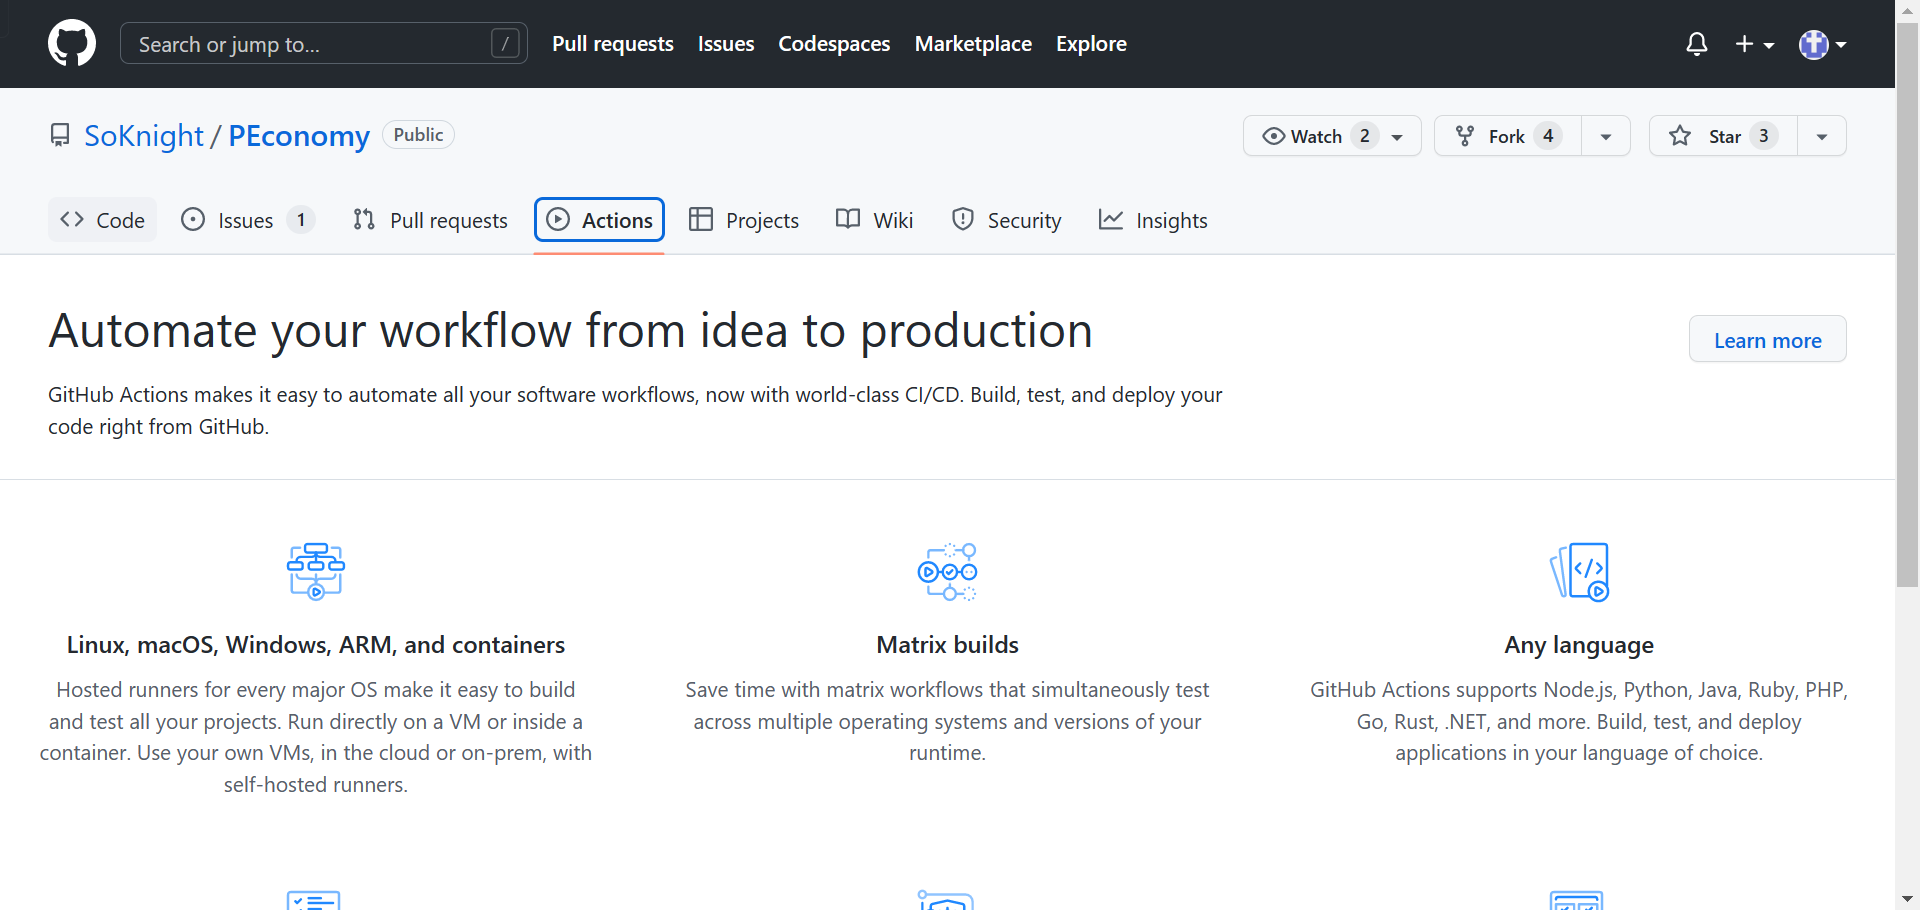
Task: Fork the repository
Action: (1508, 136)
